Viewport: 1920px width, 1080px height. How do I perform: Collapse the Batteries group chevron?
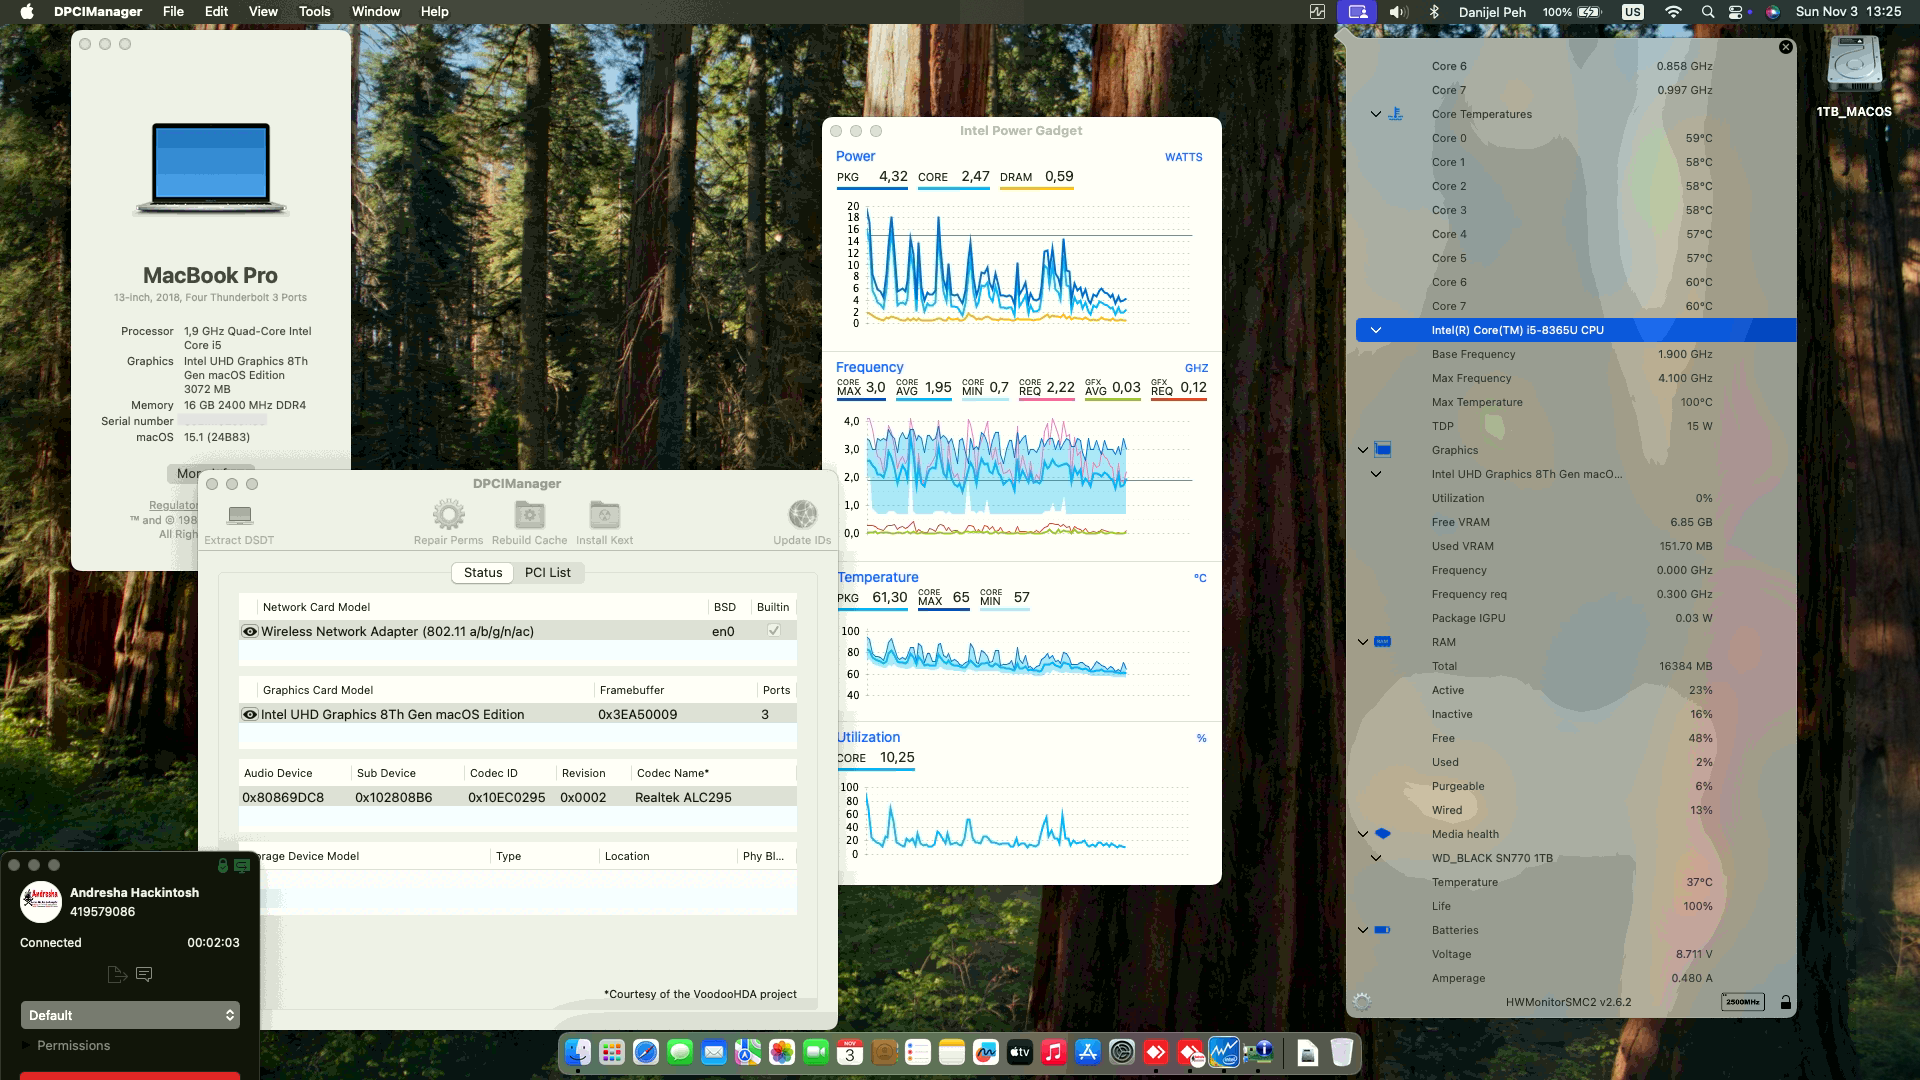pos(1363,930)
